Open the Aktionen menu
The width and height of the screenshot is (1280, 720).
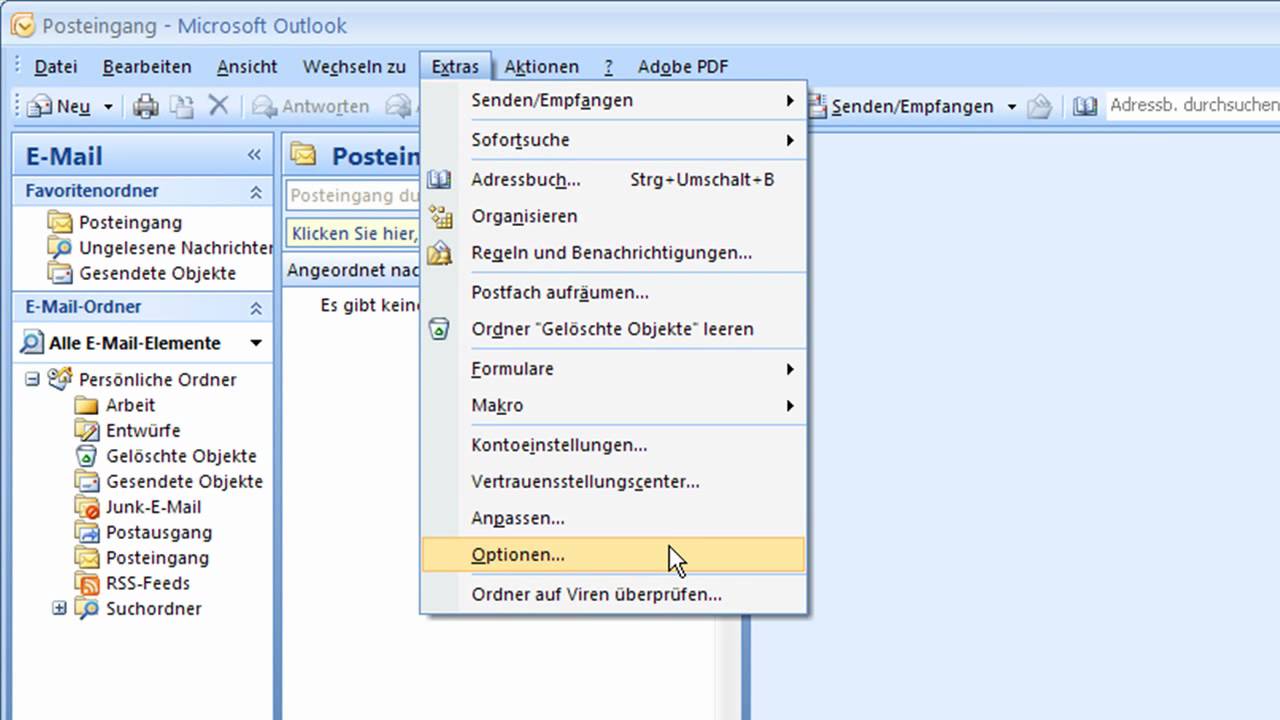point(541,67)
